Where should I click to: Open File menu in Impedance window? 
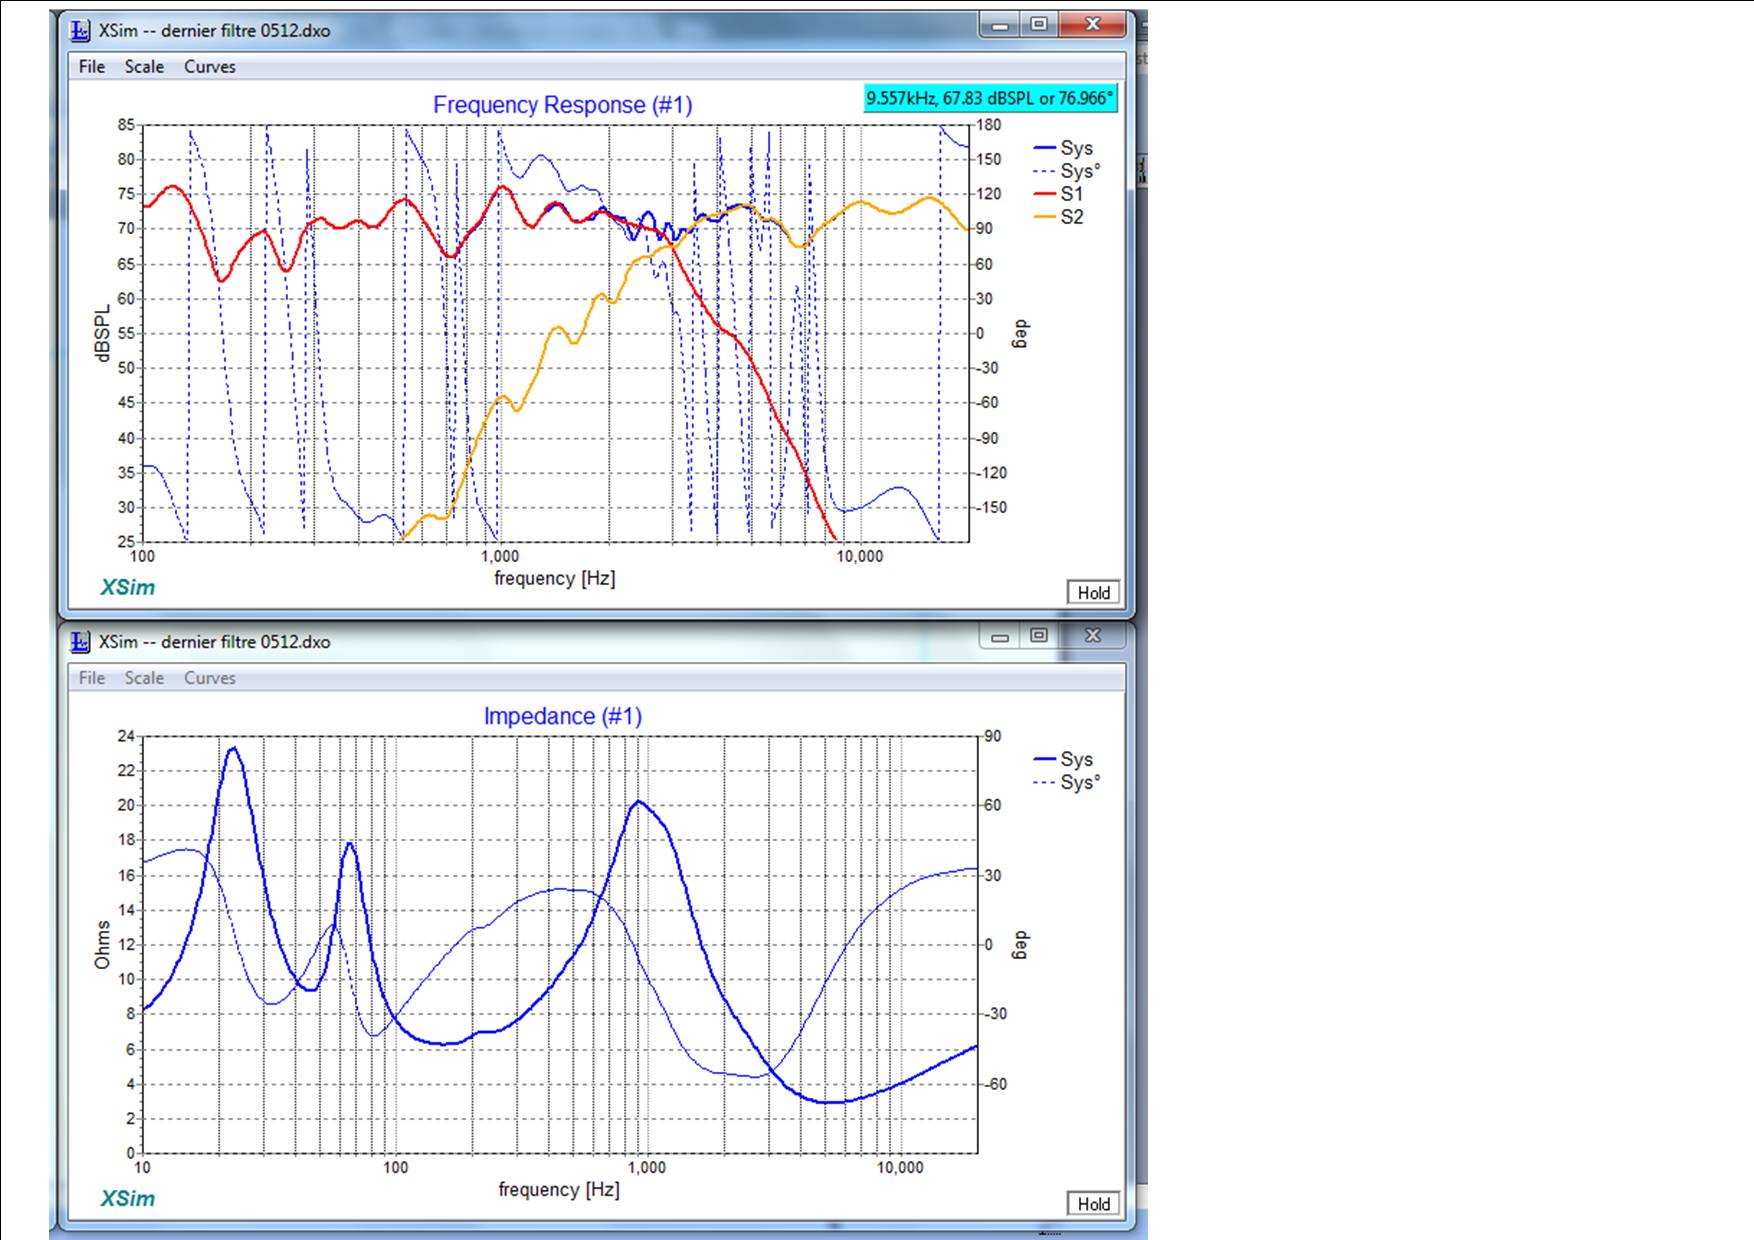pyautogui.click(x=92, y=677)
